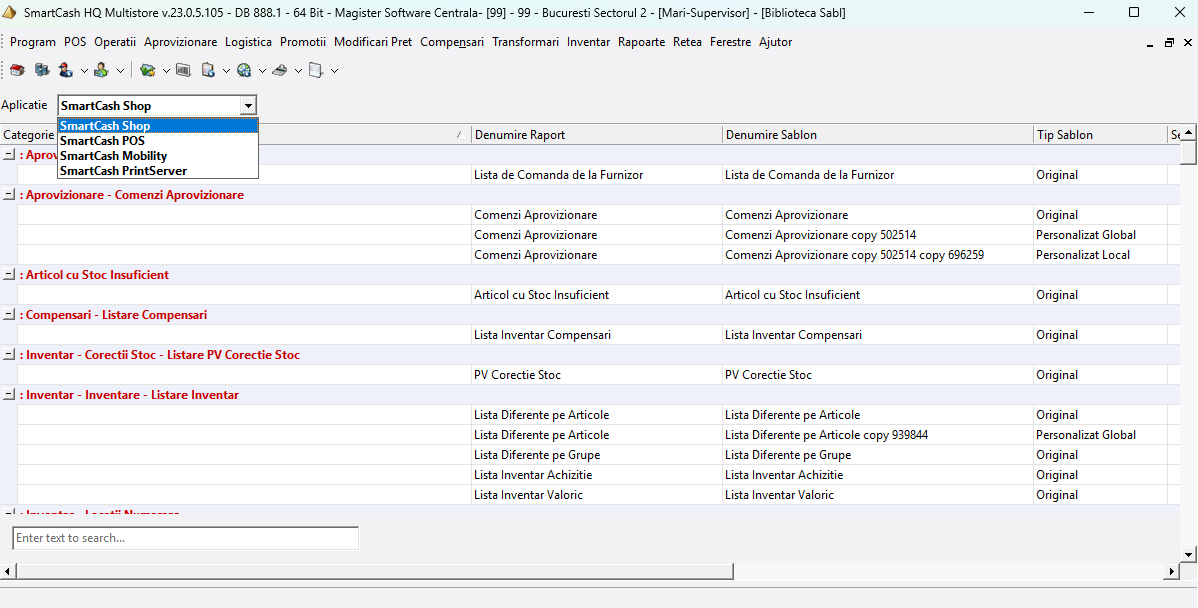Click 'Personalizat Local' type cell
This screenshot has width=1198, height=608.
tap(1100, 254)
